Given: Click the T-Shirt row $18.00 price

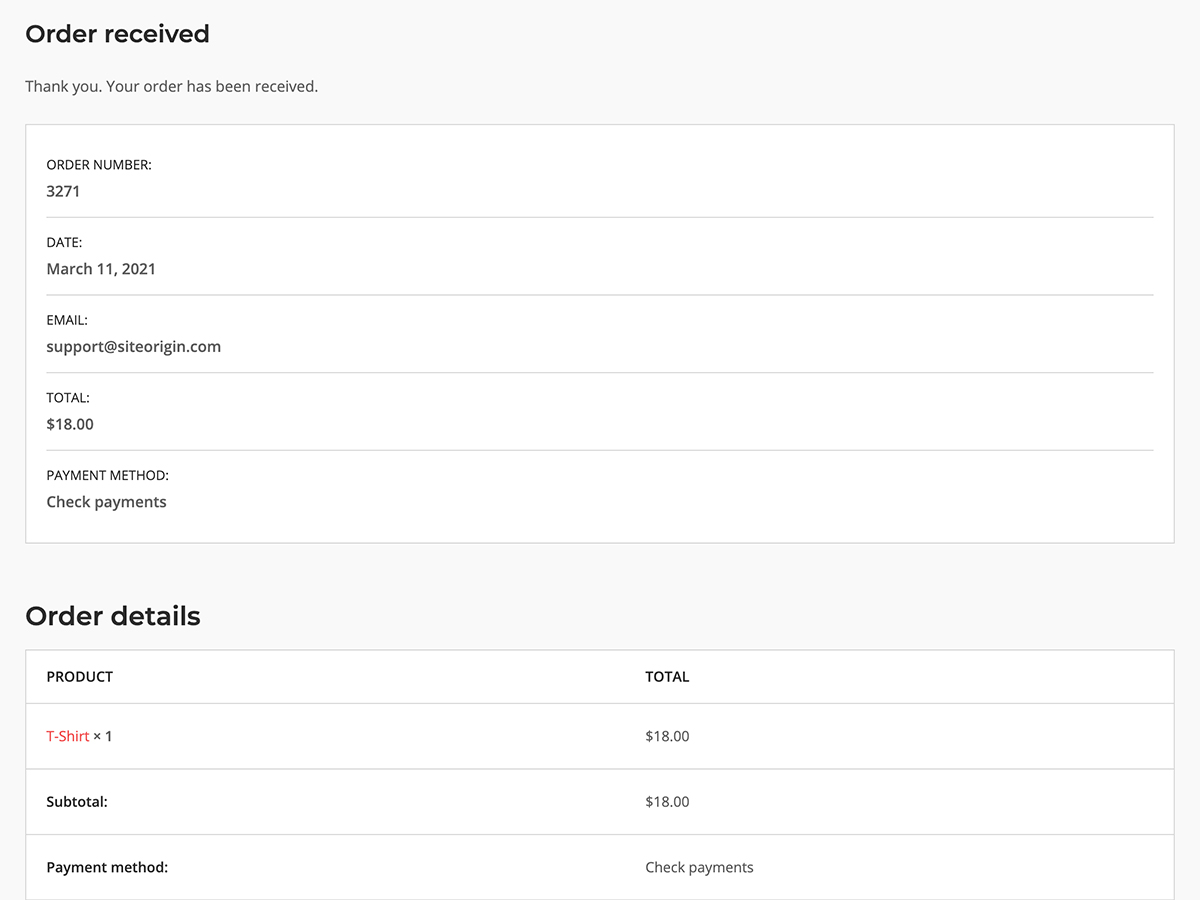Looking at the screenshot, I should [667, 736].
